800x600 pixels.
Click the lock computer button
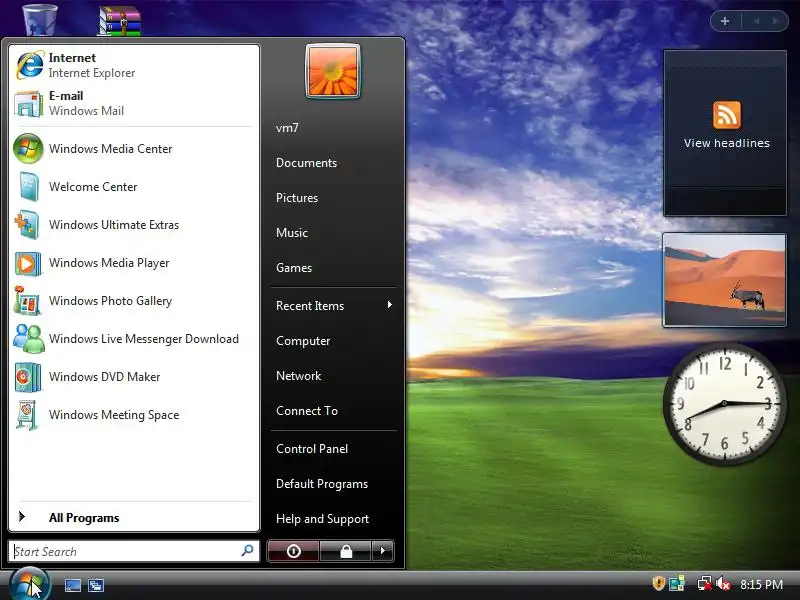point(345,551)
